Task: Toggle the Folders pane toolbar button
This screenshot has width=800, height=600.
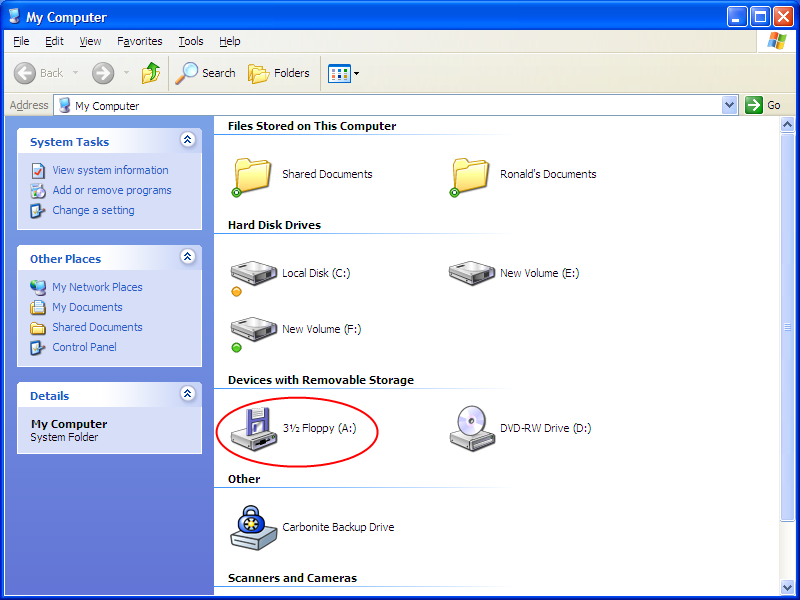Action: [x=279, y=73]
